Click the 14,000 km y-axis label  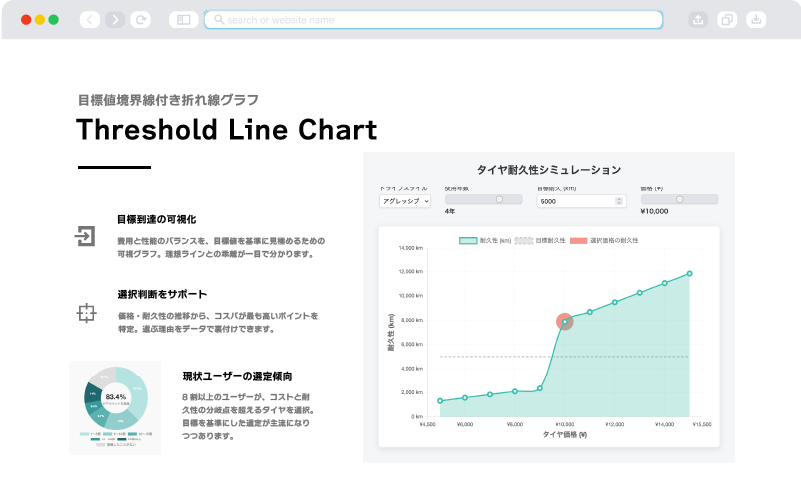[x=411, y=248]
